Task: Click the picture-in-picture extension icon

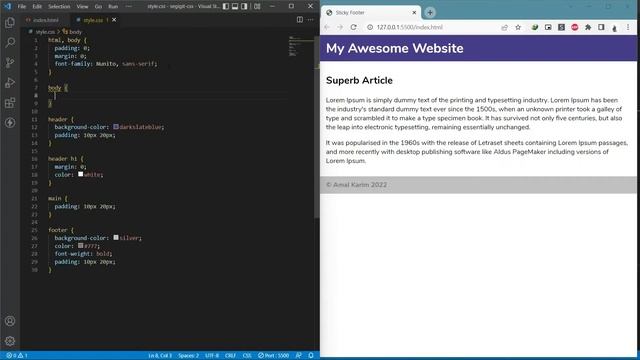Action: (548, 27)
